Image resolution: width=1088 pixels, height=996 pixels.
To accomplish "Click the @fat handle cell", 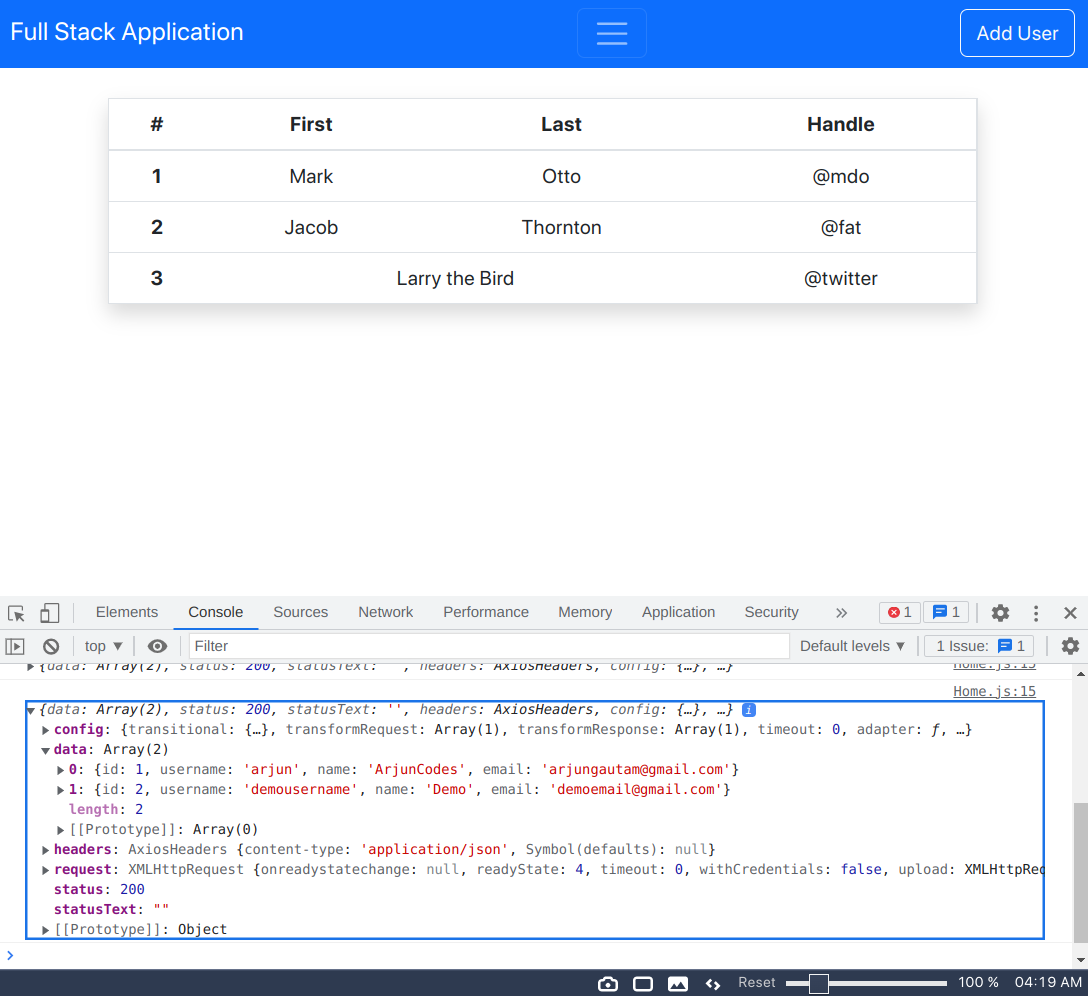I will pos(840,228).
